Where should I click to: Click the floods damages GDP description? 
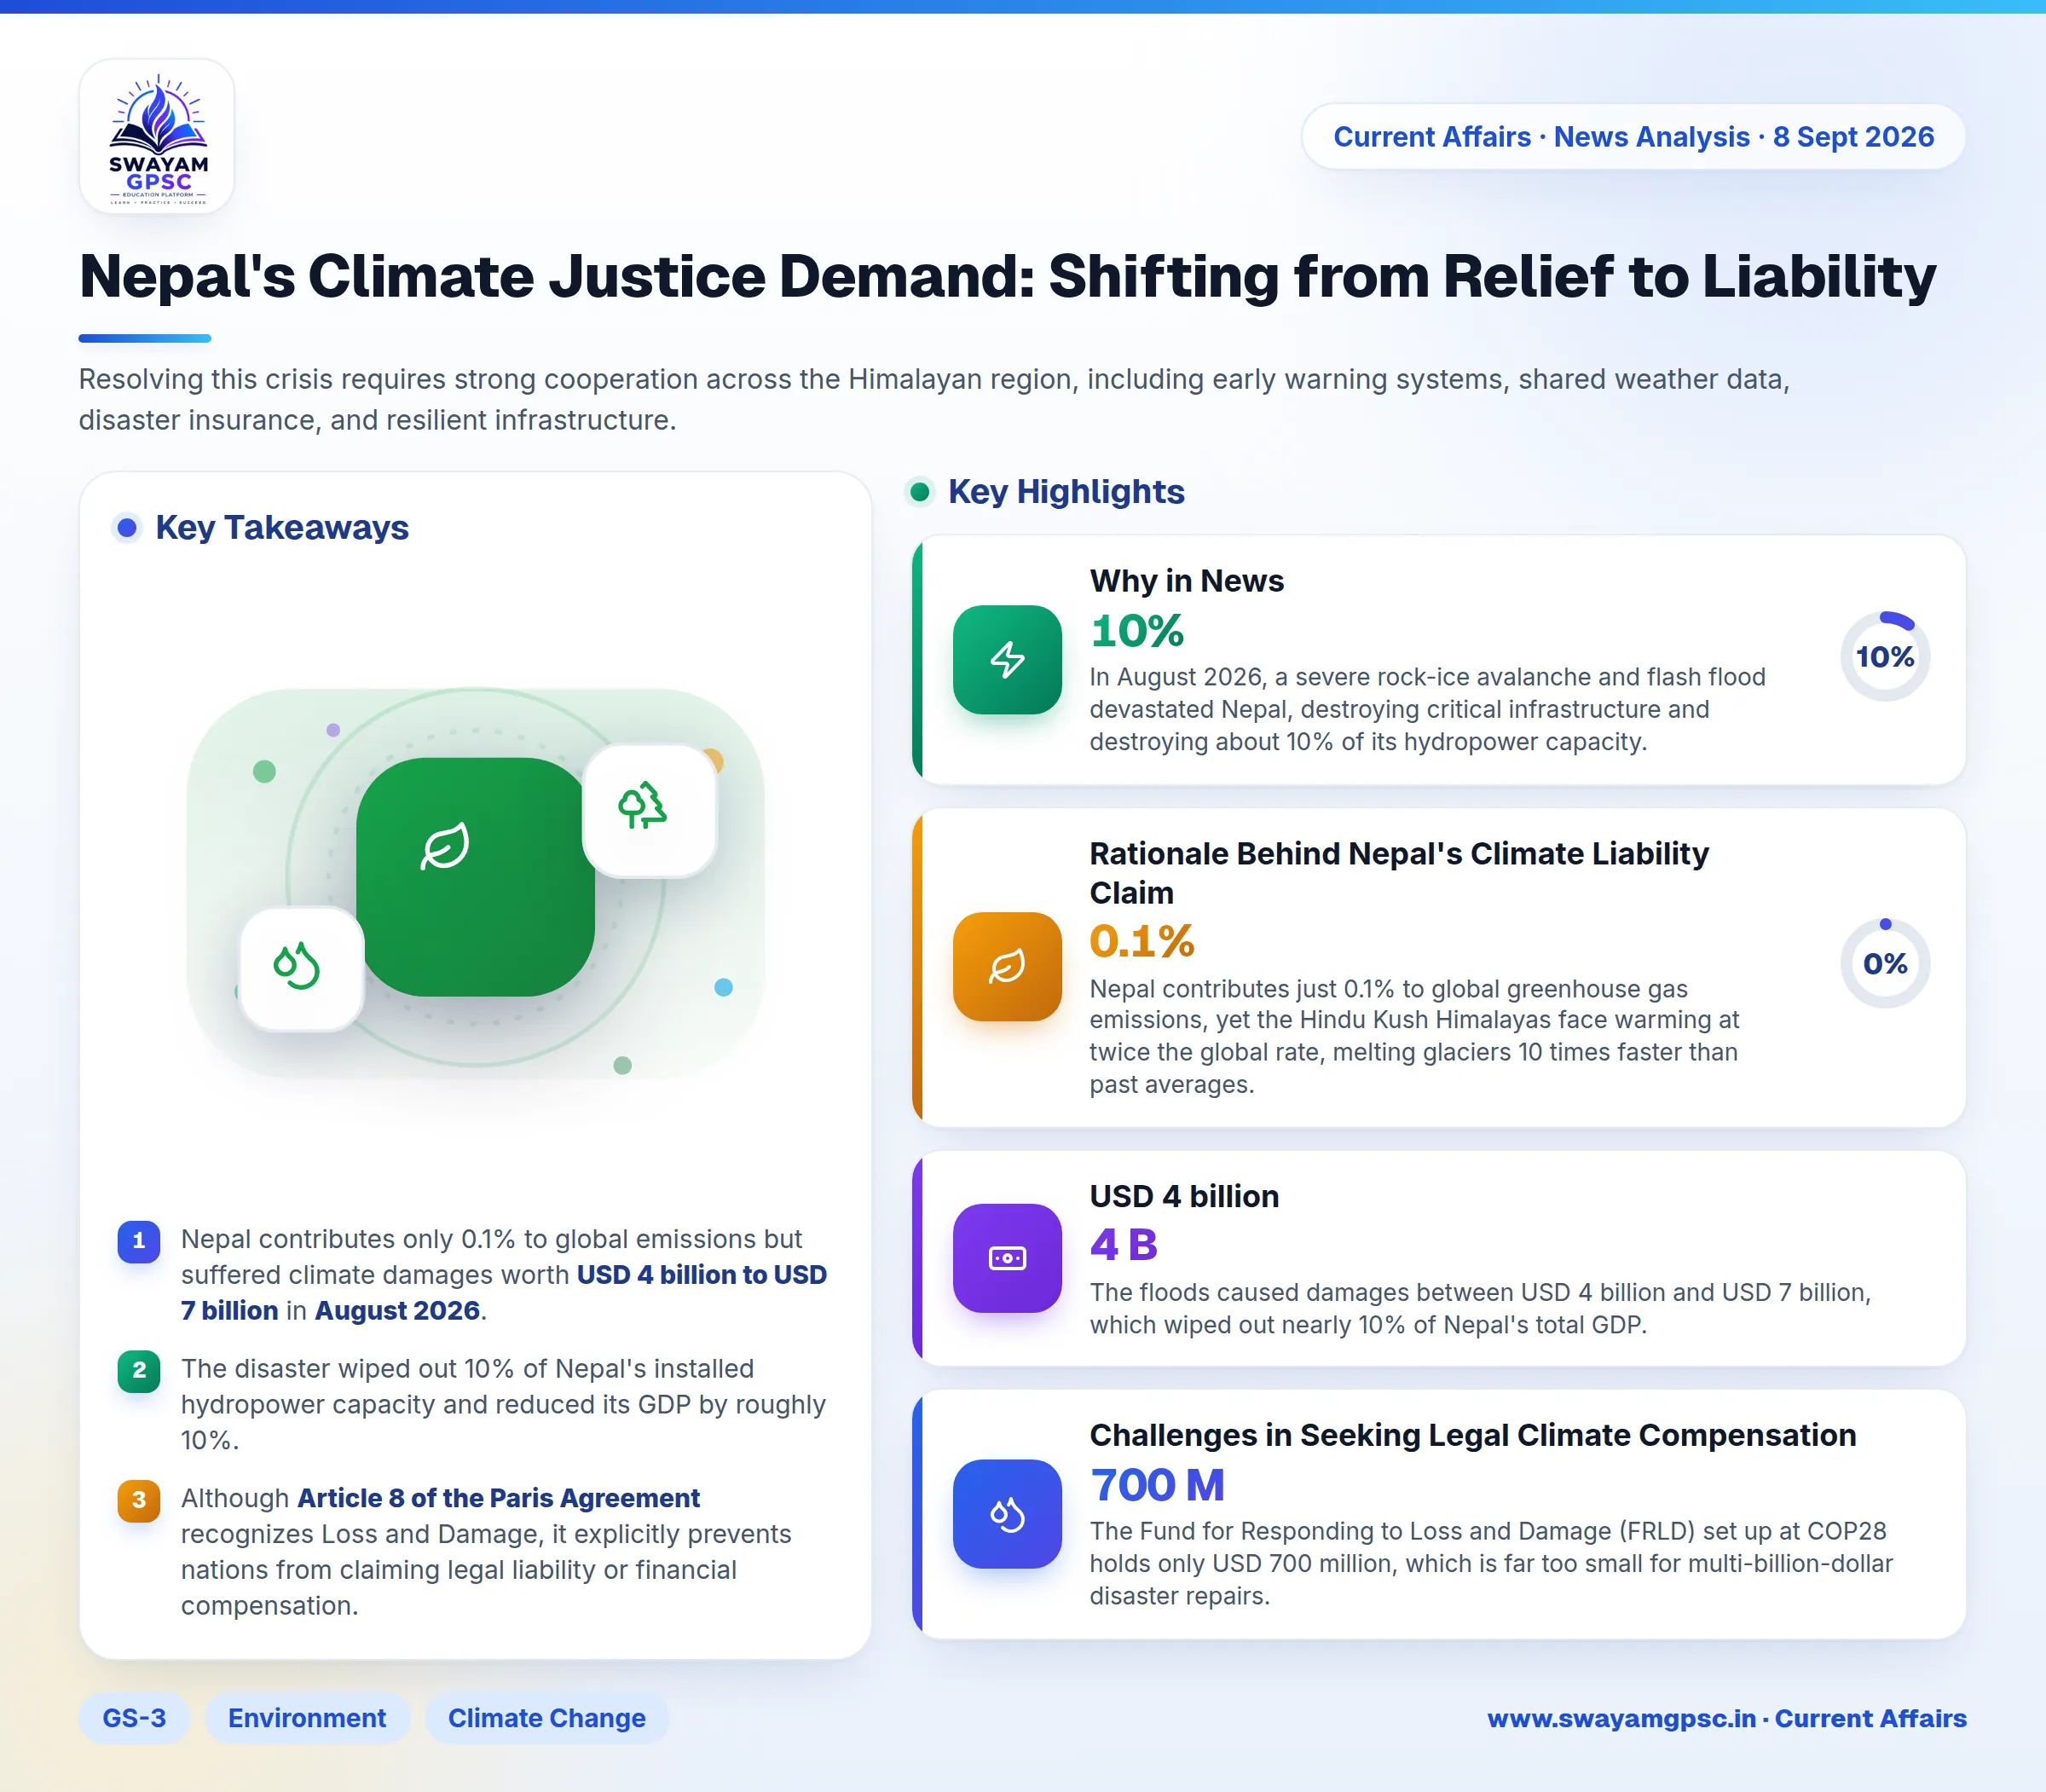[1480, 1308]
